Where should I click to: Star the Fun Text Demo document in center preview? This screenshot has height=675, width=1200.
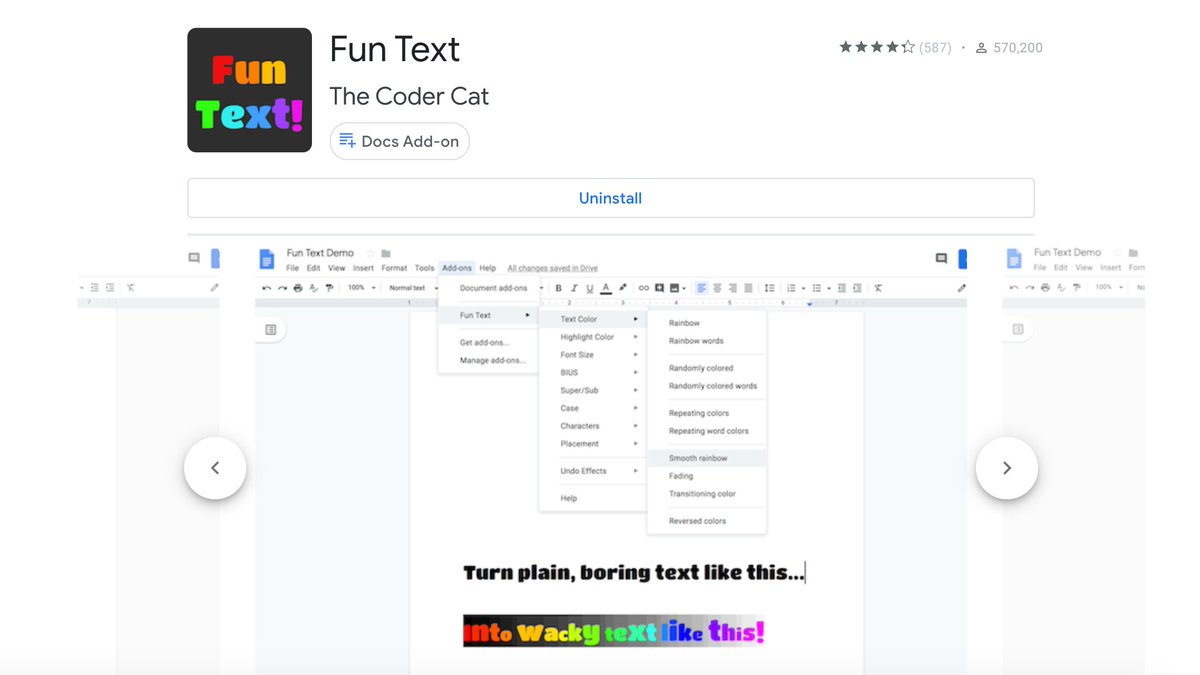(370, 253)
